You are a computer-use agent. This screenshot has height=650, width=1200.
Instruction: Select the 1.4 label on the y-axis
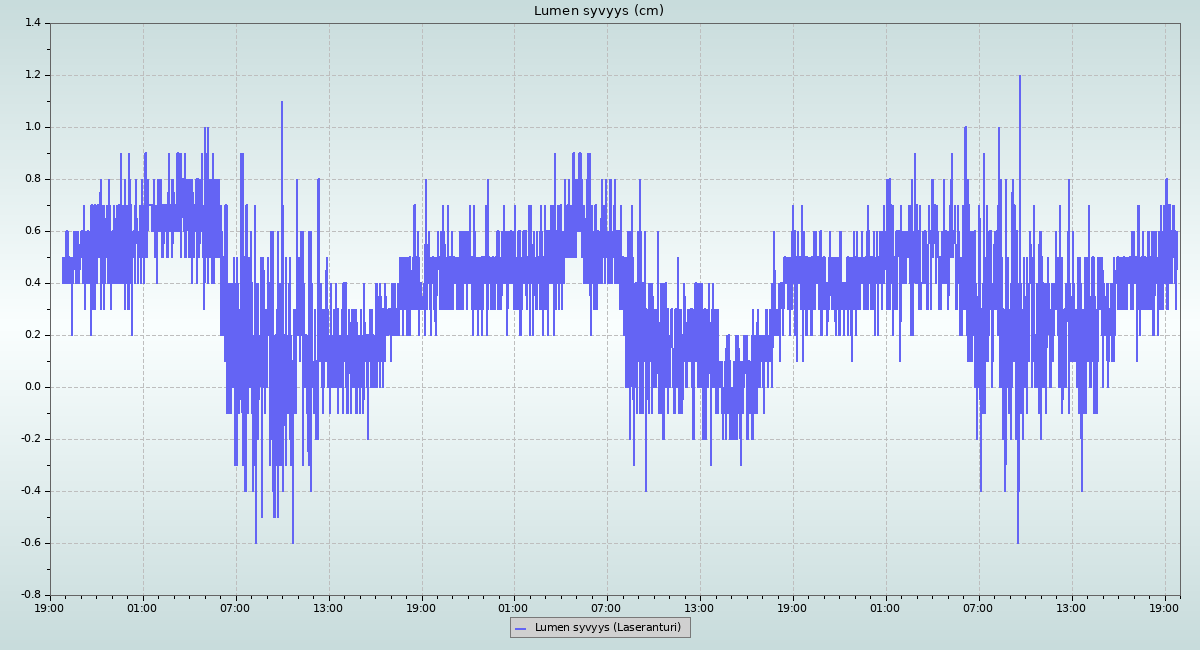coord(32,23)
